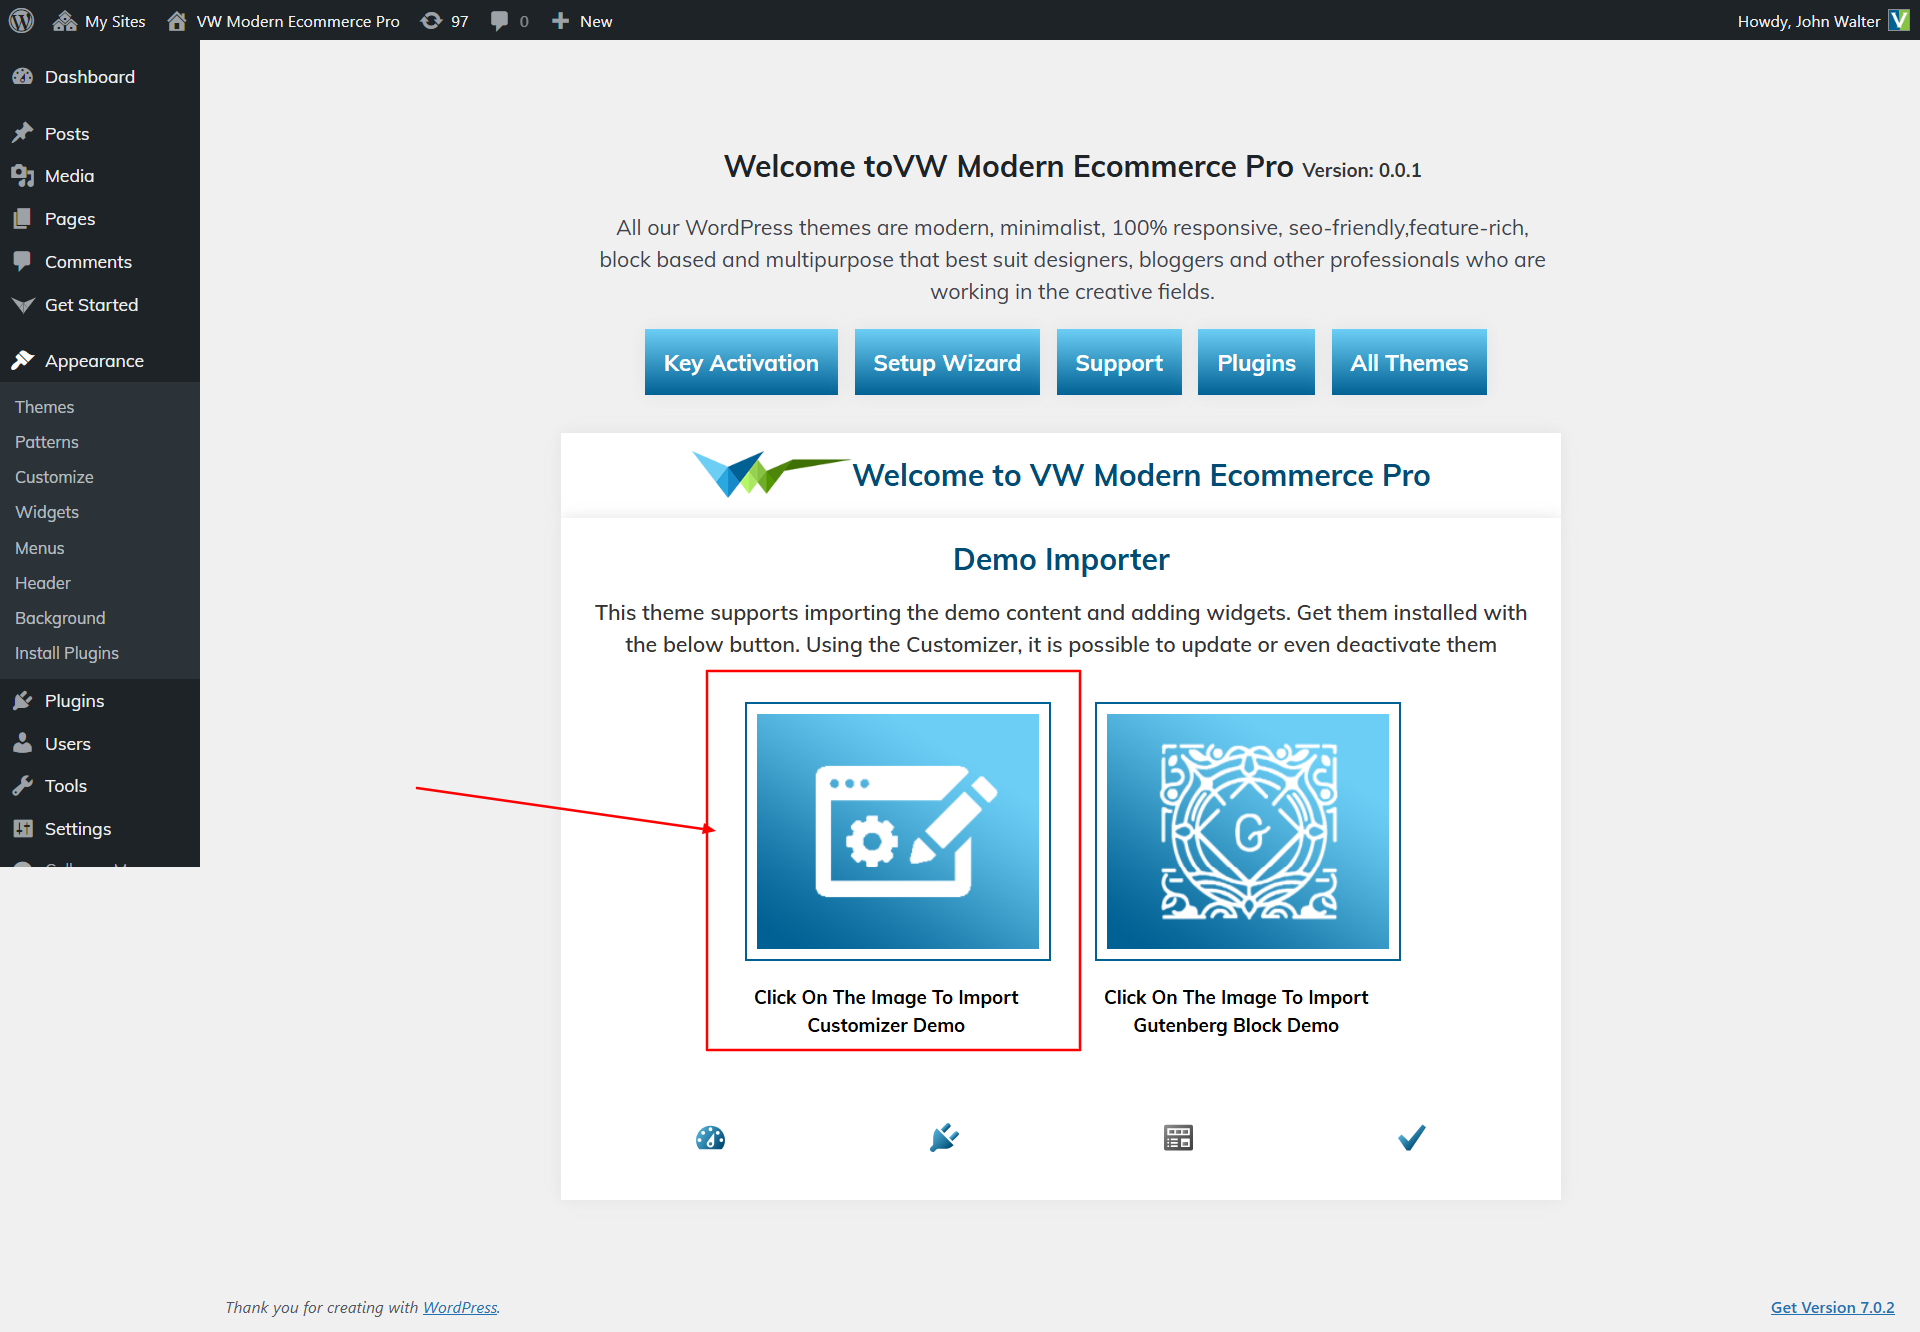Open Settings label in sidebar
1920x1332 pixels.
pyautogui.click(x=78, y=829)
